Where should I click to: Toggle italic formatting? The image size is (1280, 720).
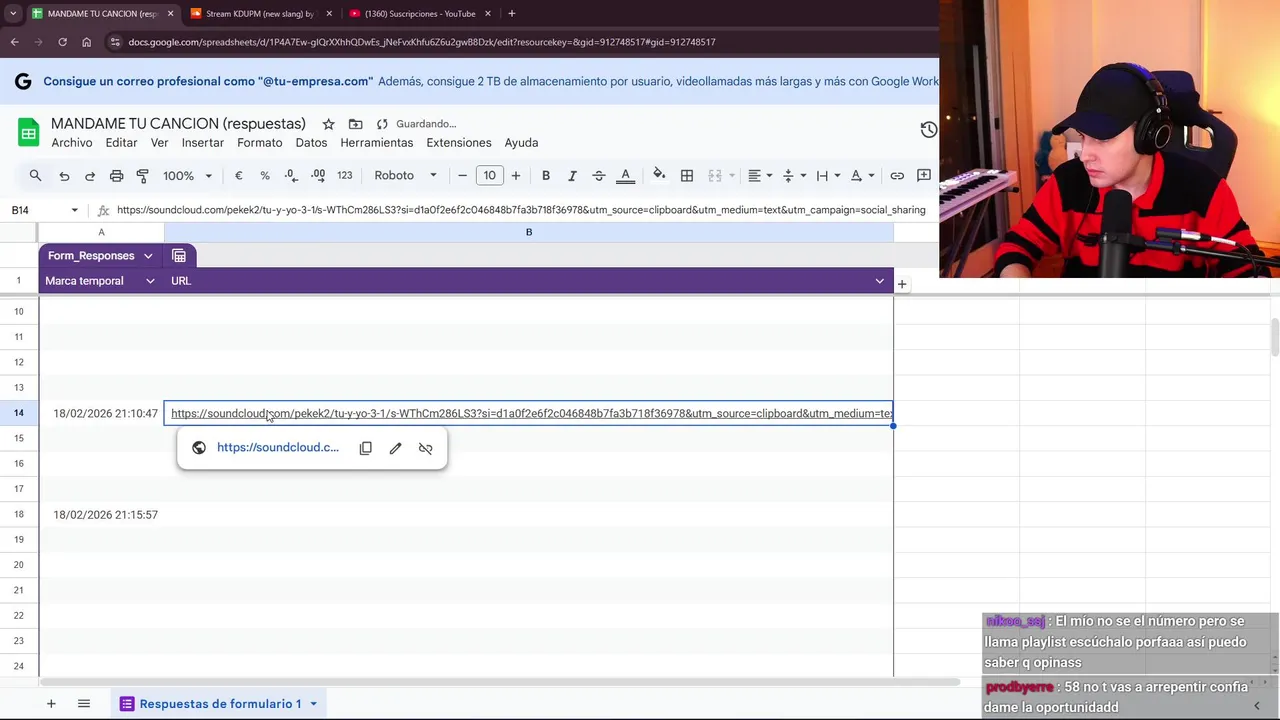[x=572, y=175]
